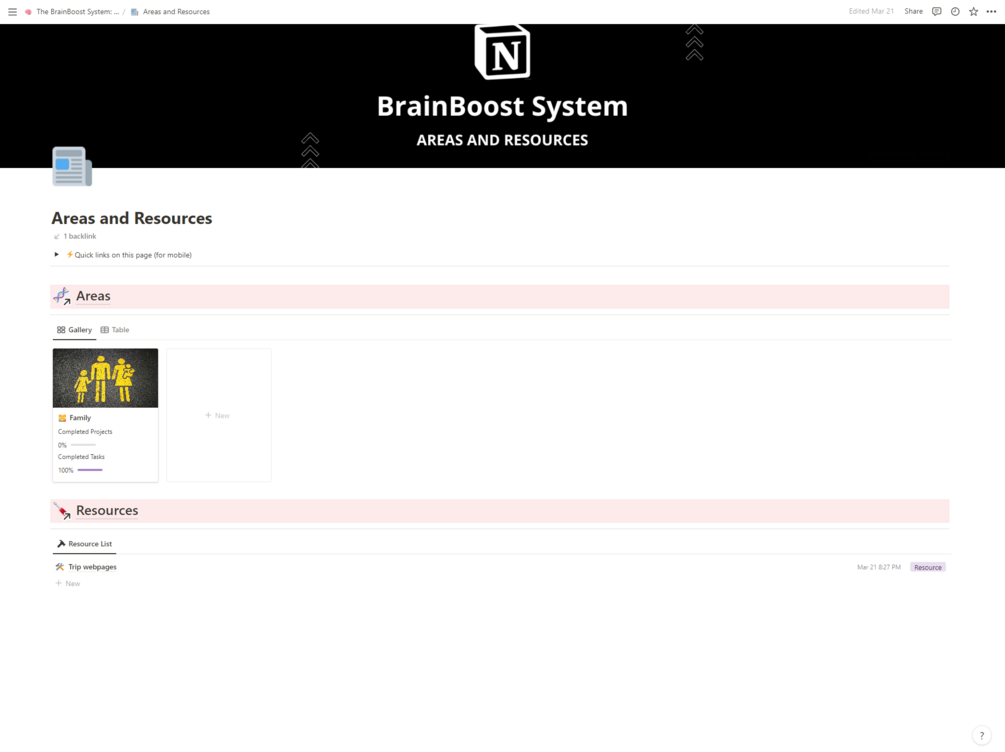Click the Resources heading pin icon
The image size is (1005, 752).
(62, 511)
